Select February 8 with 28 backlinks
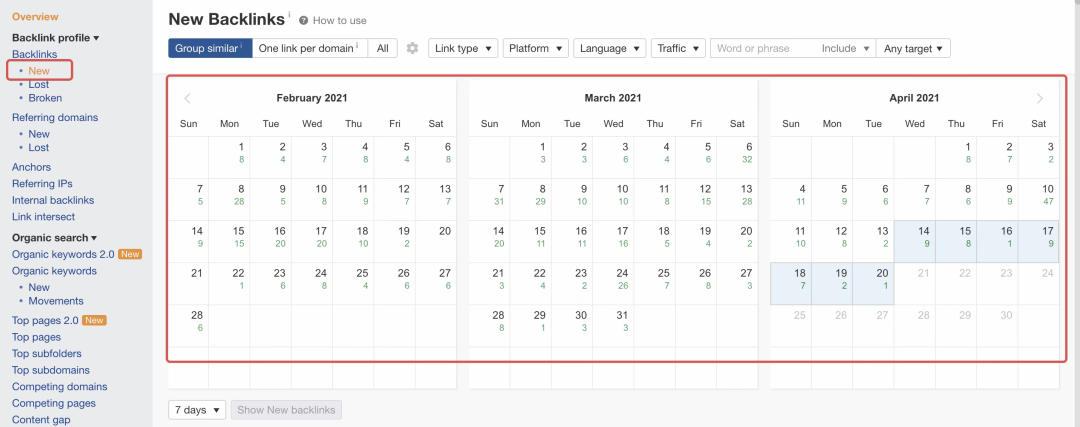The image size is (1080, 427). click(x=229, y=200)
